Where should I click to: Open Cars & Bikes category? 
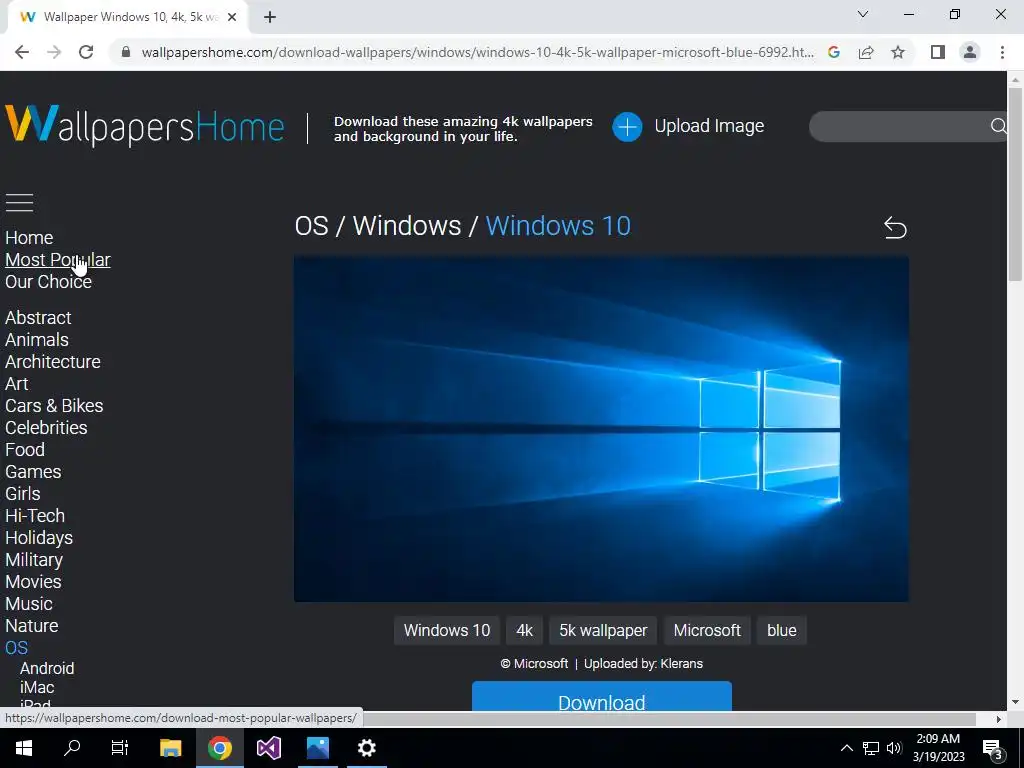pos(54,406)
